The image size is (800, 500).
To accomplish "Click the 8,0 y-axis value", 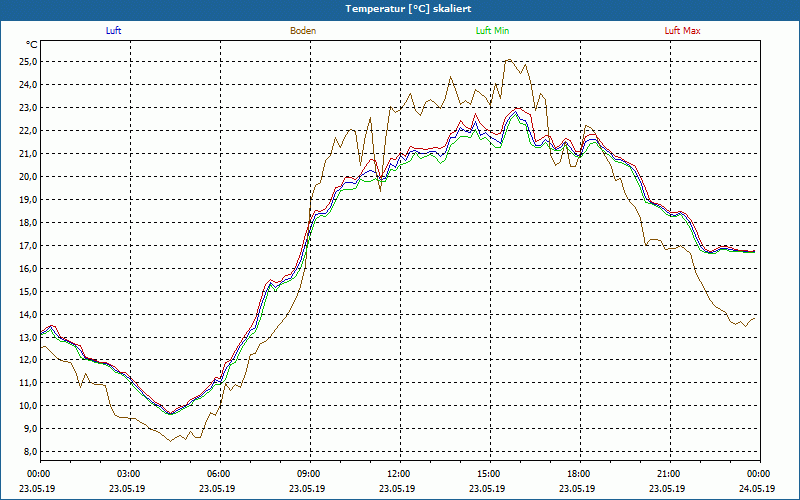I will click(x=31, y=452).
